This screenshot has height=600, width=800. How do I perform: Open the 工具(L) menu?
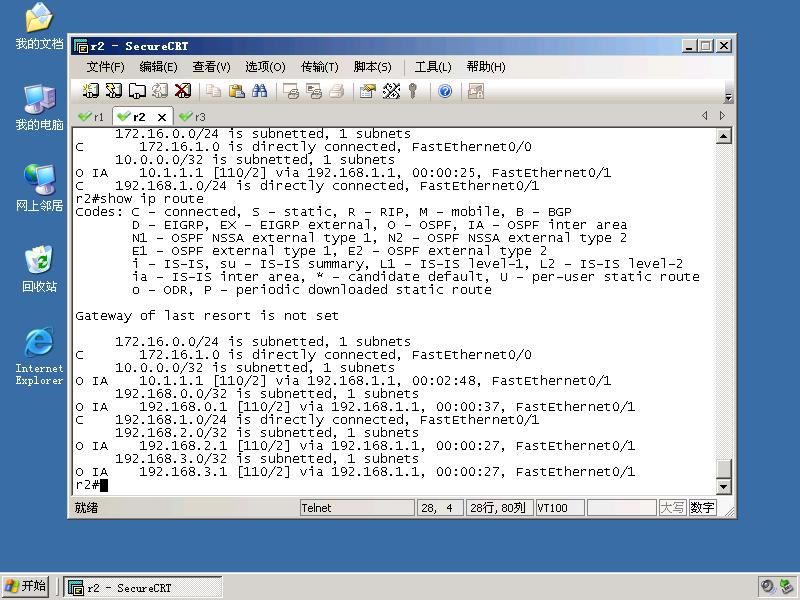(433, 67)
